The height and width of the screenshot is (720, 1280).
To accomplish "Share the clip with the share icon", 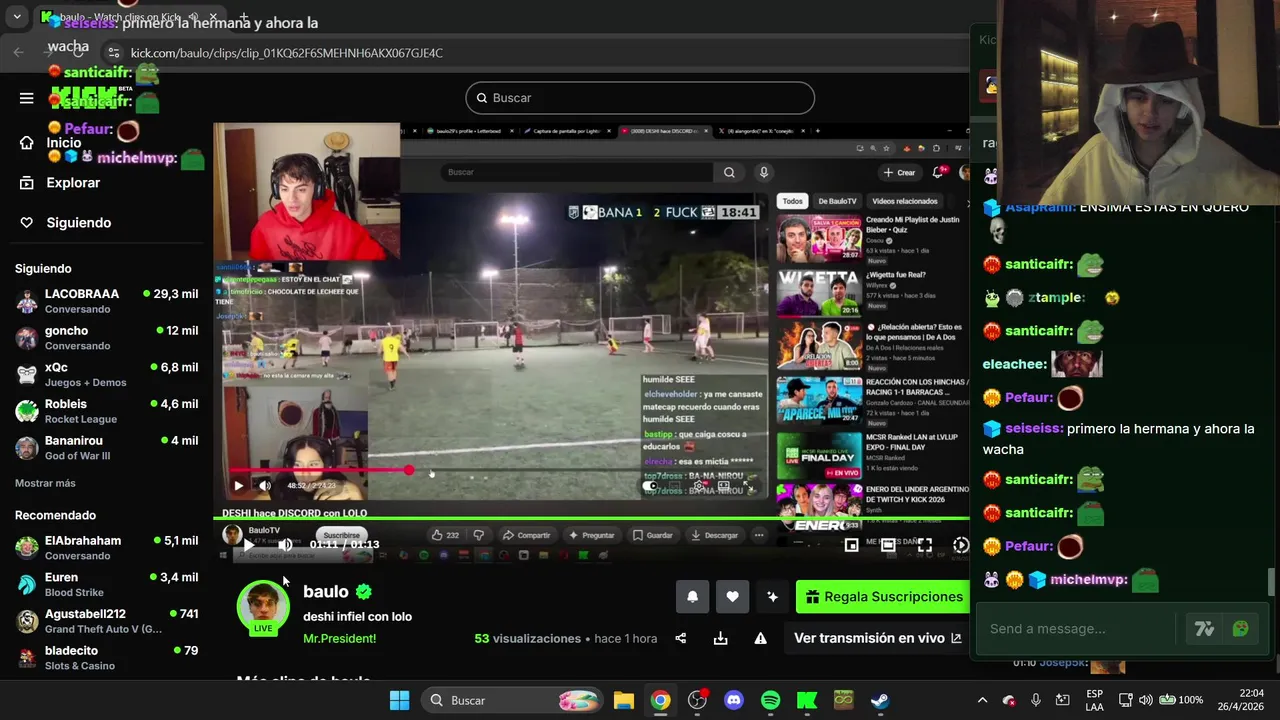I will (681, 638).
